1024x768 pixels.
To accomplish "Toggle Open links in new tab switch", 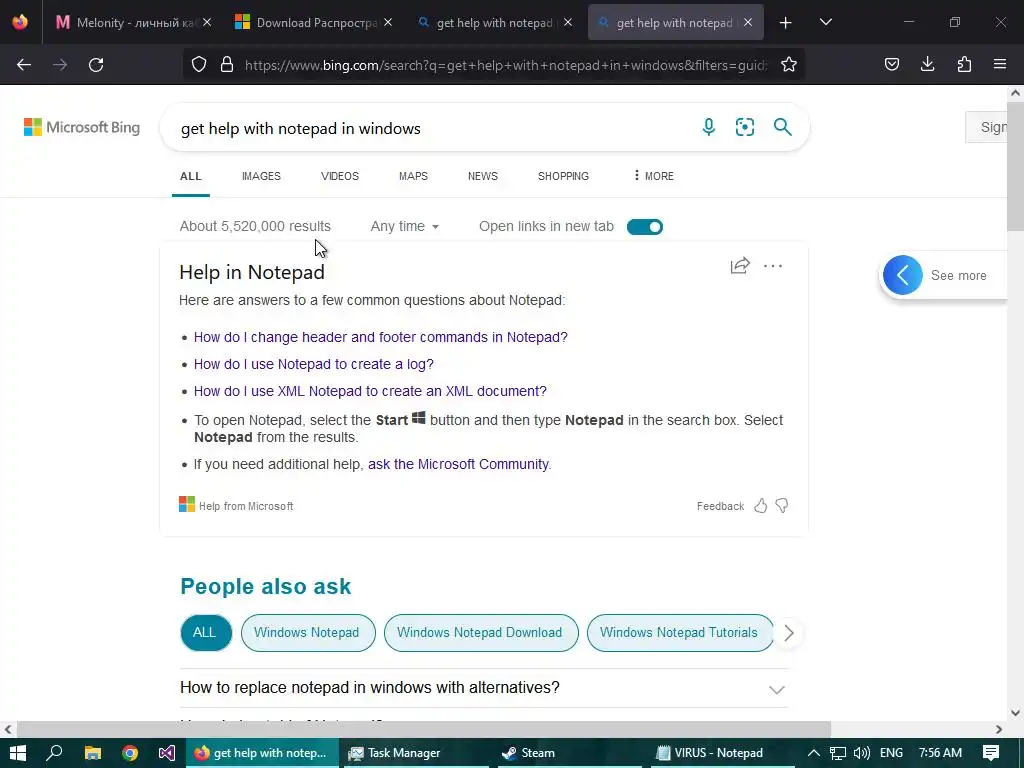I will pyautogui.click(x=645, y=227).
